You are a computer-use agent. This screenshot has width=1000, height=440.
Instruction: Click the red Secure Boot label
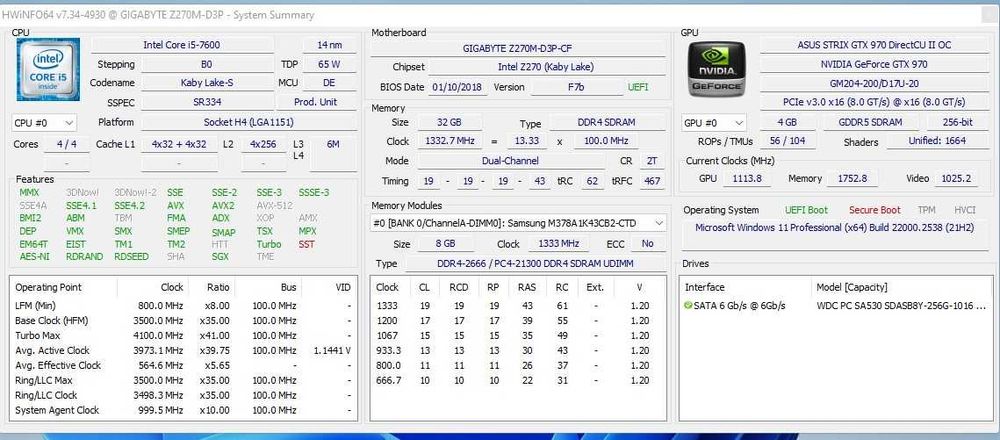pos(874,210)
